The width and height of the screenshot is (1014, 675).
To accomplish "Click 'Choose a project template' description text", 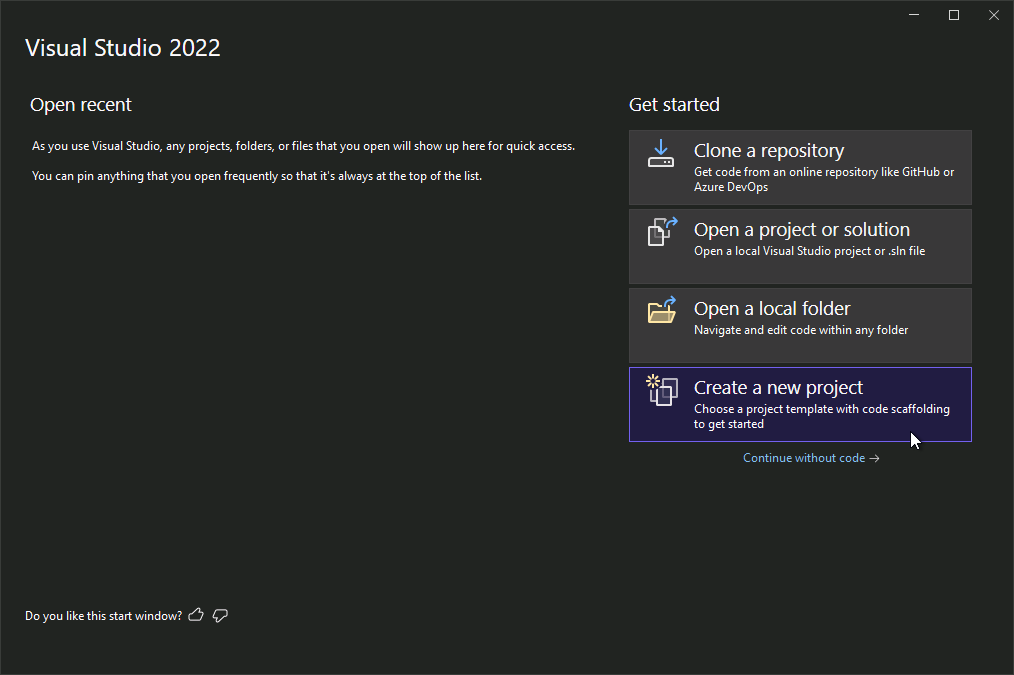I will tap(822, 416).
